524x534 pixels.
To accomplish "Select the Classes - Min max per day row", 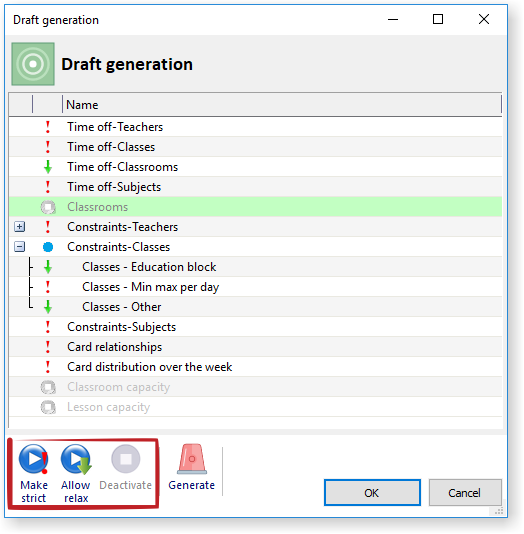I will click(255, 287).
